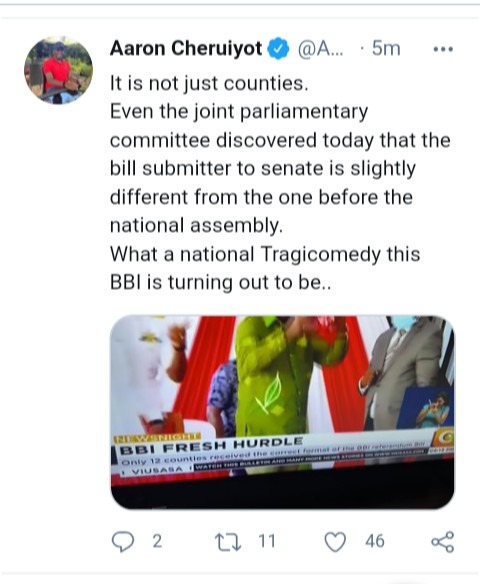Image resolution: width=480 pixels, height=584 pixels.
Task: Click the Aaron Cheruiyot display name
Action: (186, 48)
